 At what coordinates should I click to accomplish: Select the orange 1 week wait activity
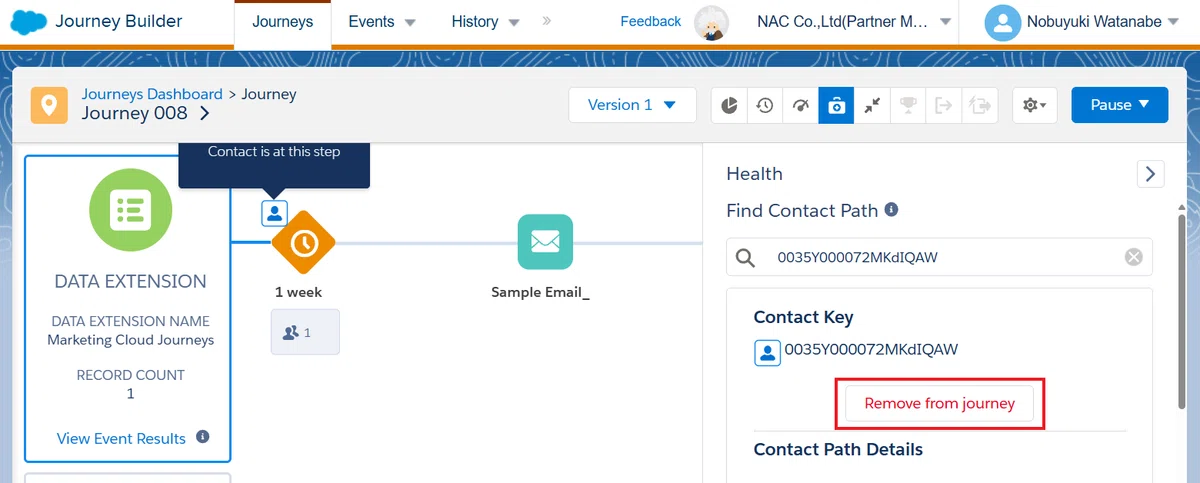point(303,242)
